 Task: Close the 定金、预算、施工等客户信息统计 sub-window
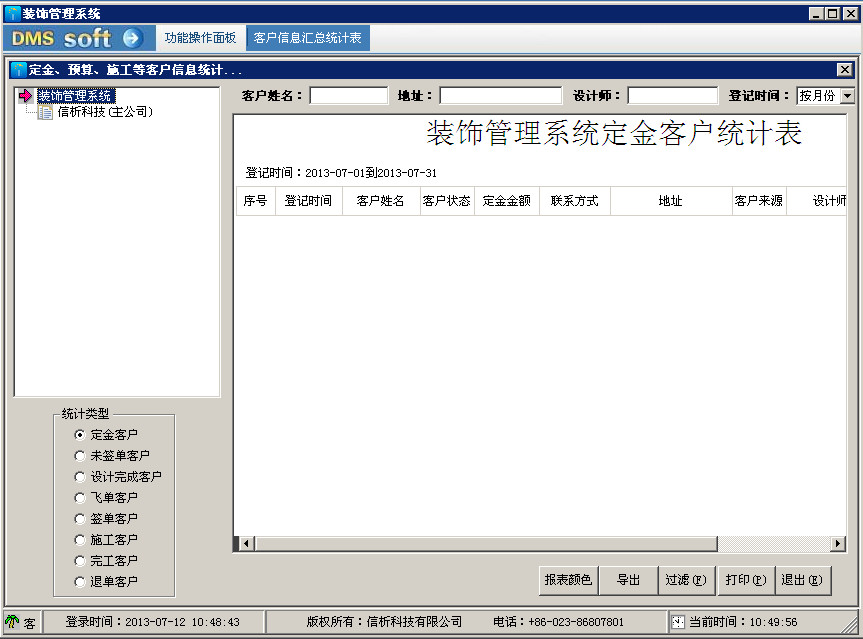tap(844, 69)
